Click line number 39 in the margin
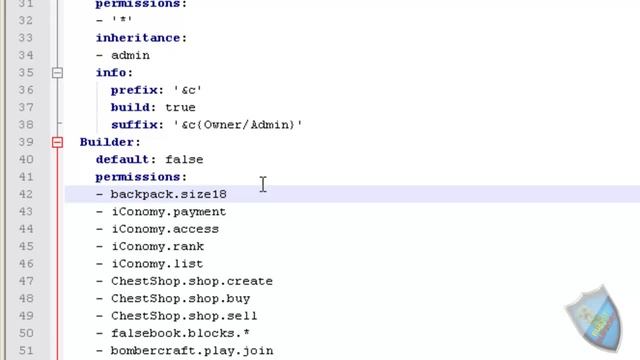This screenshot has height=360, width=640. 26,142
